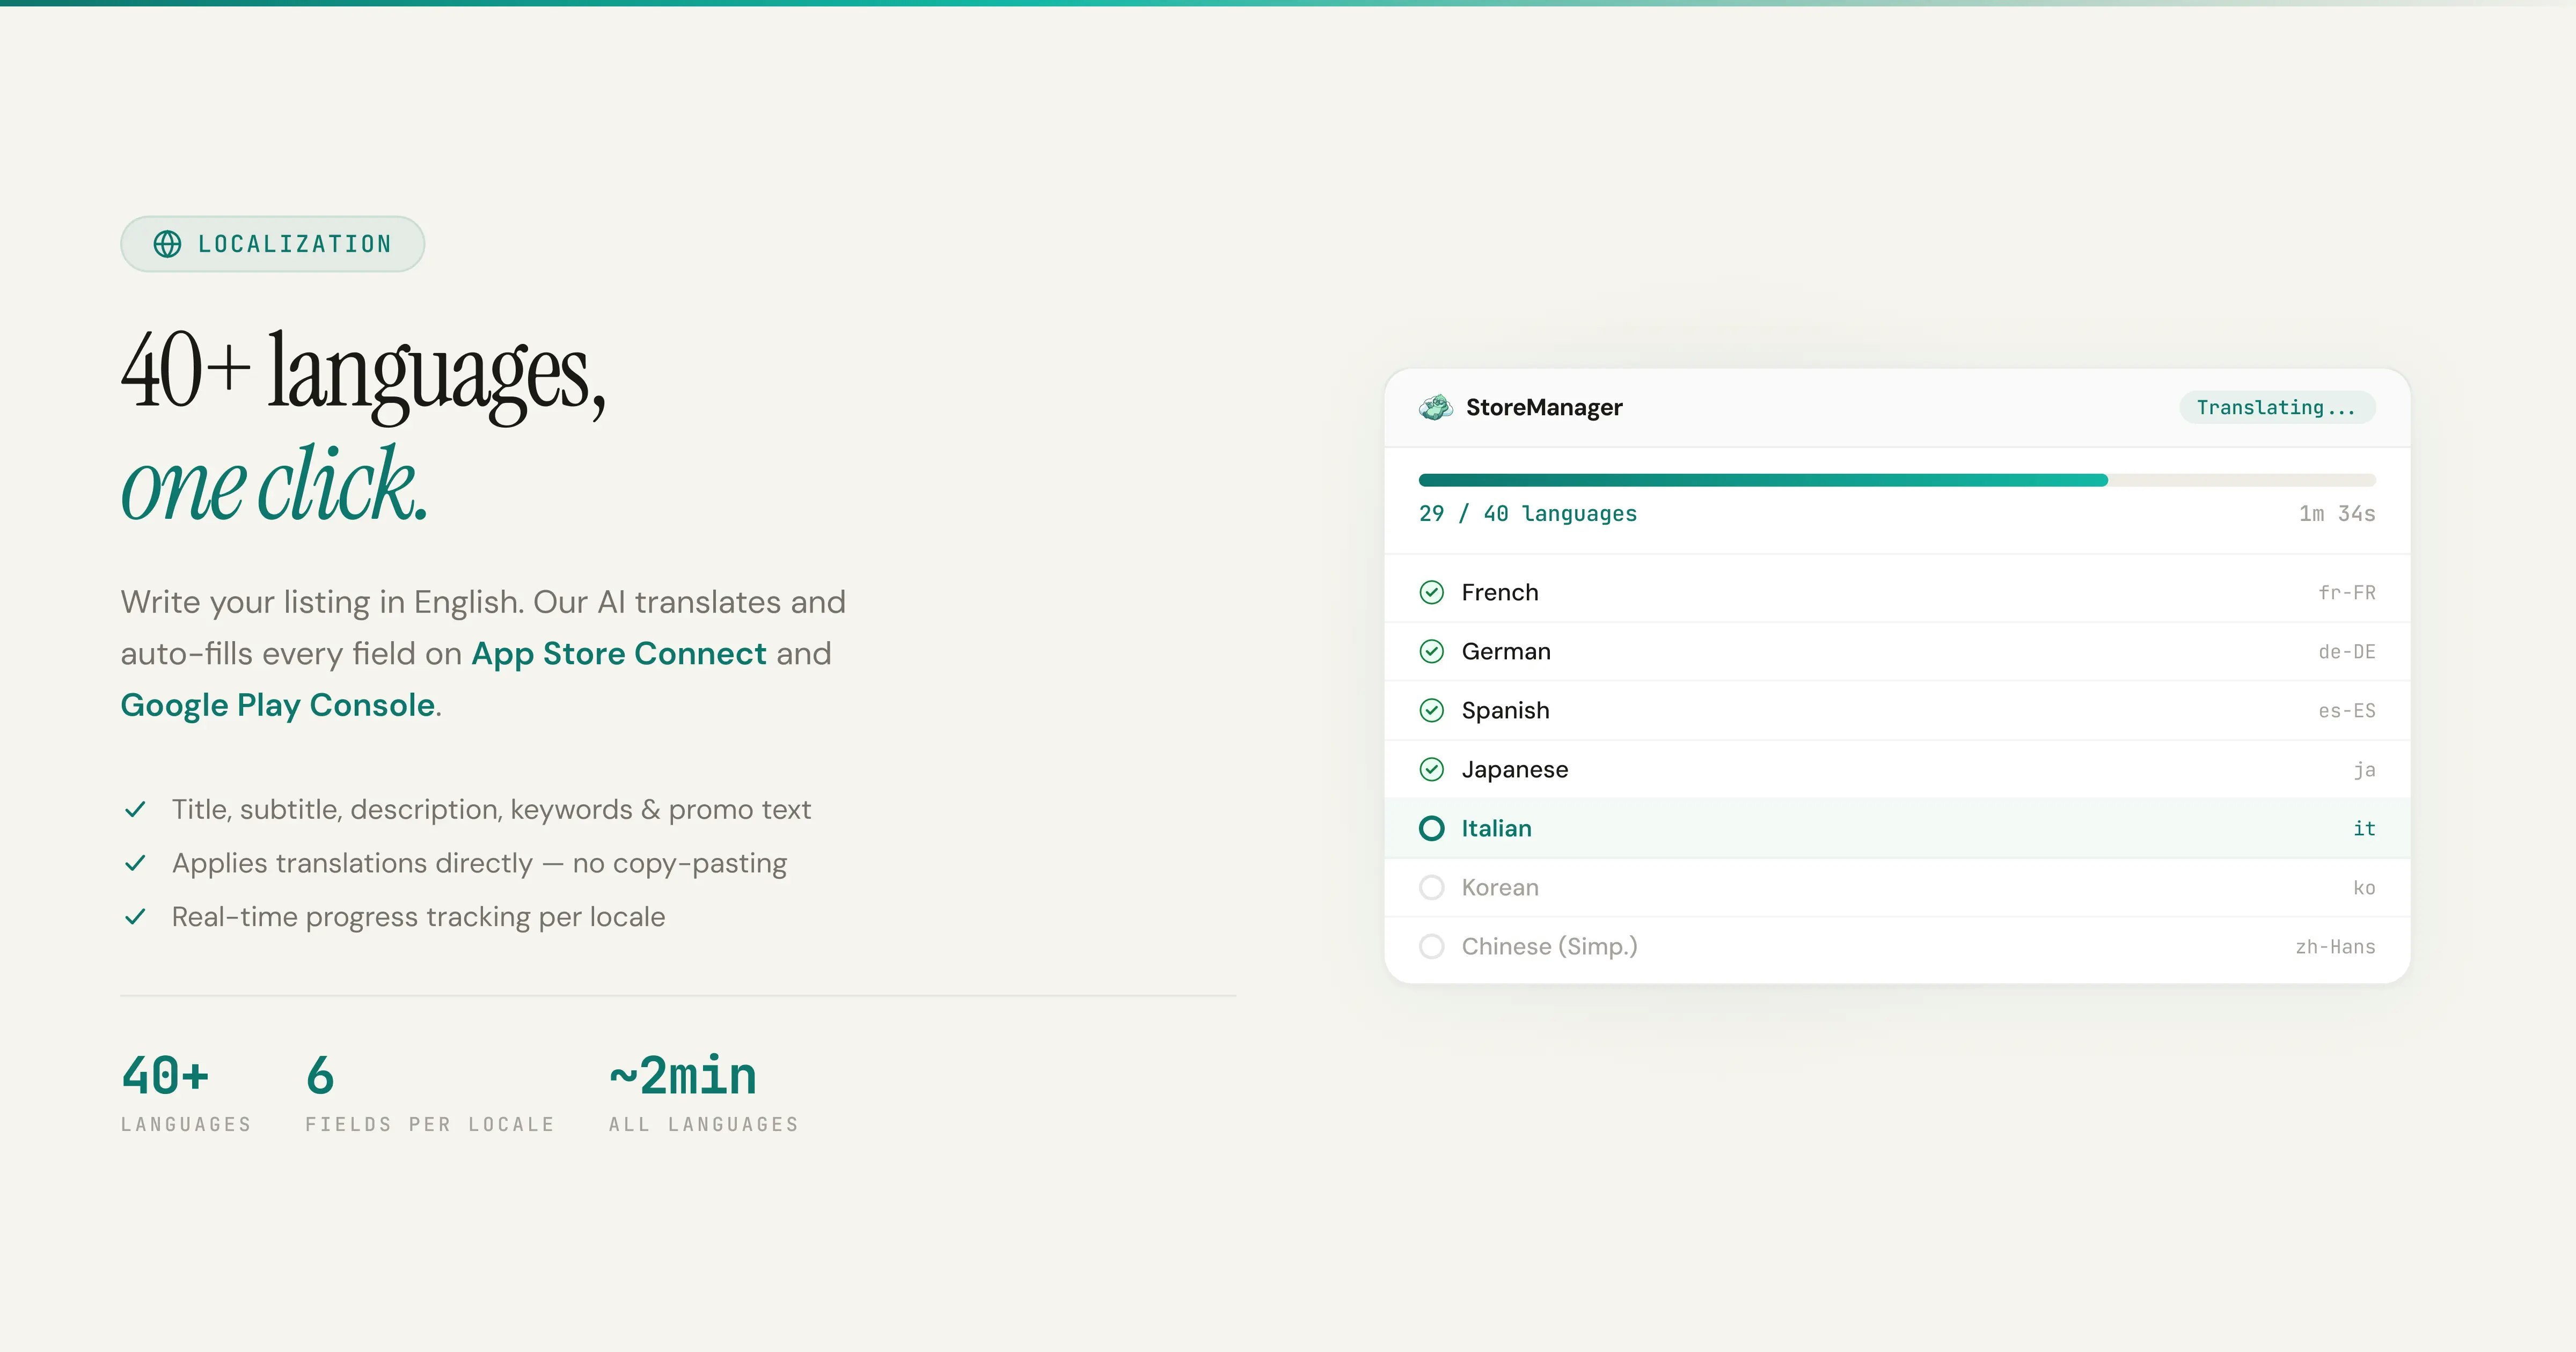Click the checkmark icon beside German
The width and height of the screenshot is (2576, 1352).
click(1431, 651)
